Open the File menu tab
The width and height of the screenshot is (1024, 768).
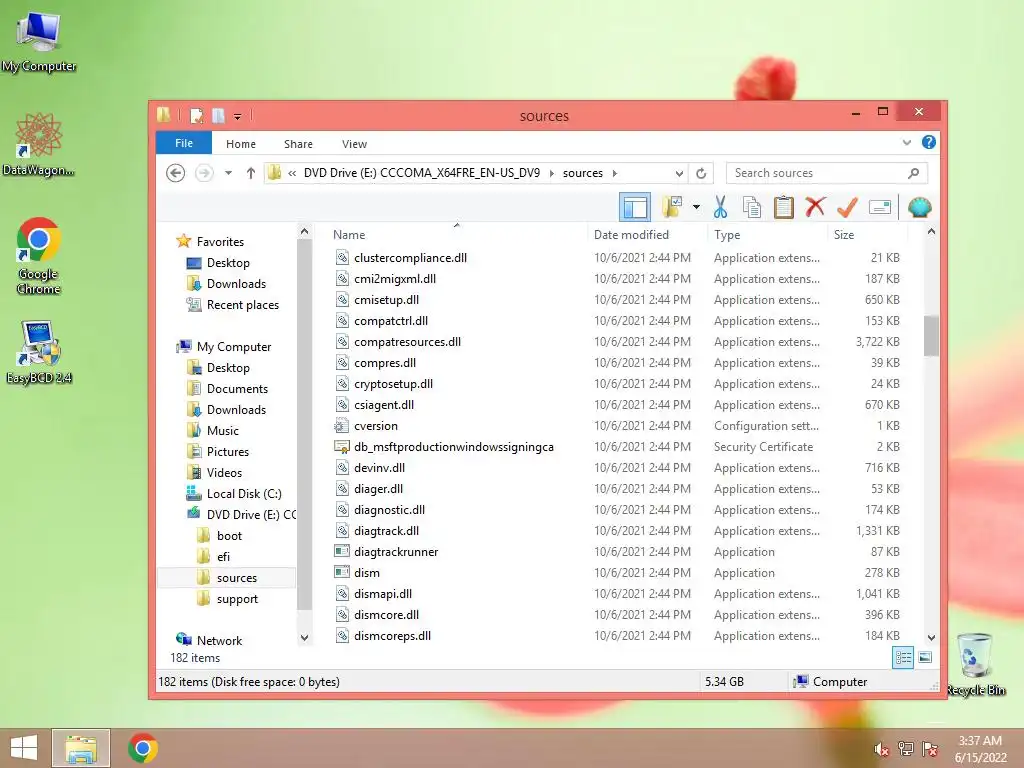click(184, 143)
